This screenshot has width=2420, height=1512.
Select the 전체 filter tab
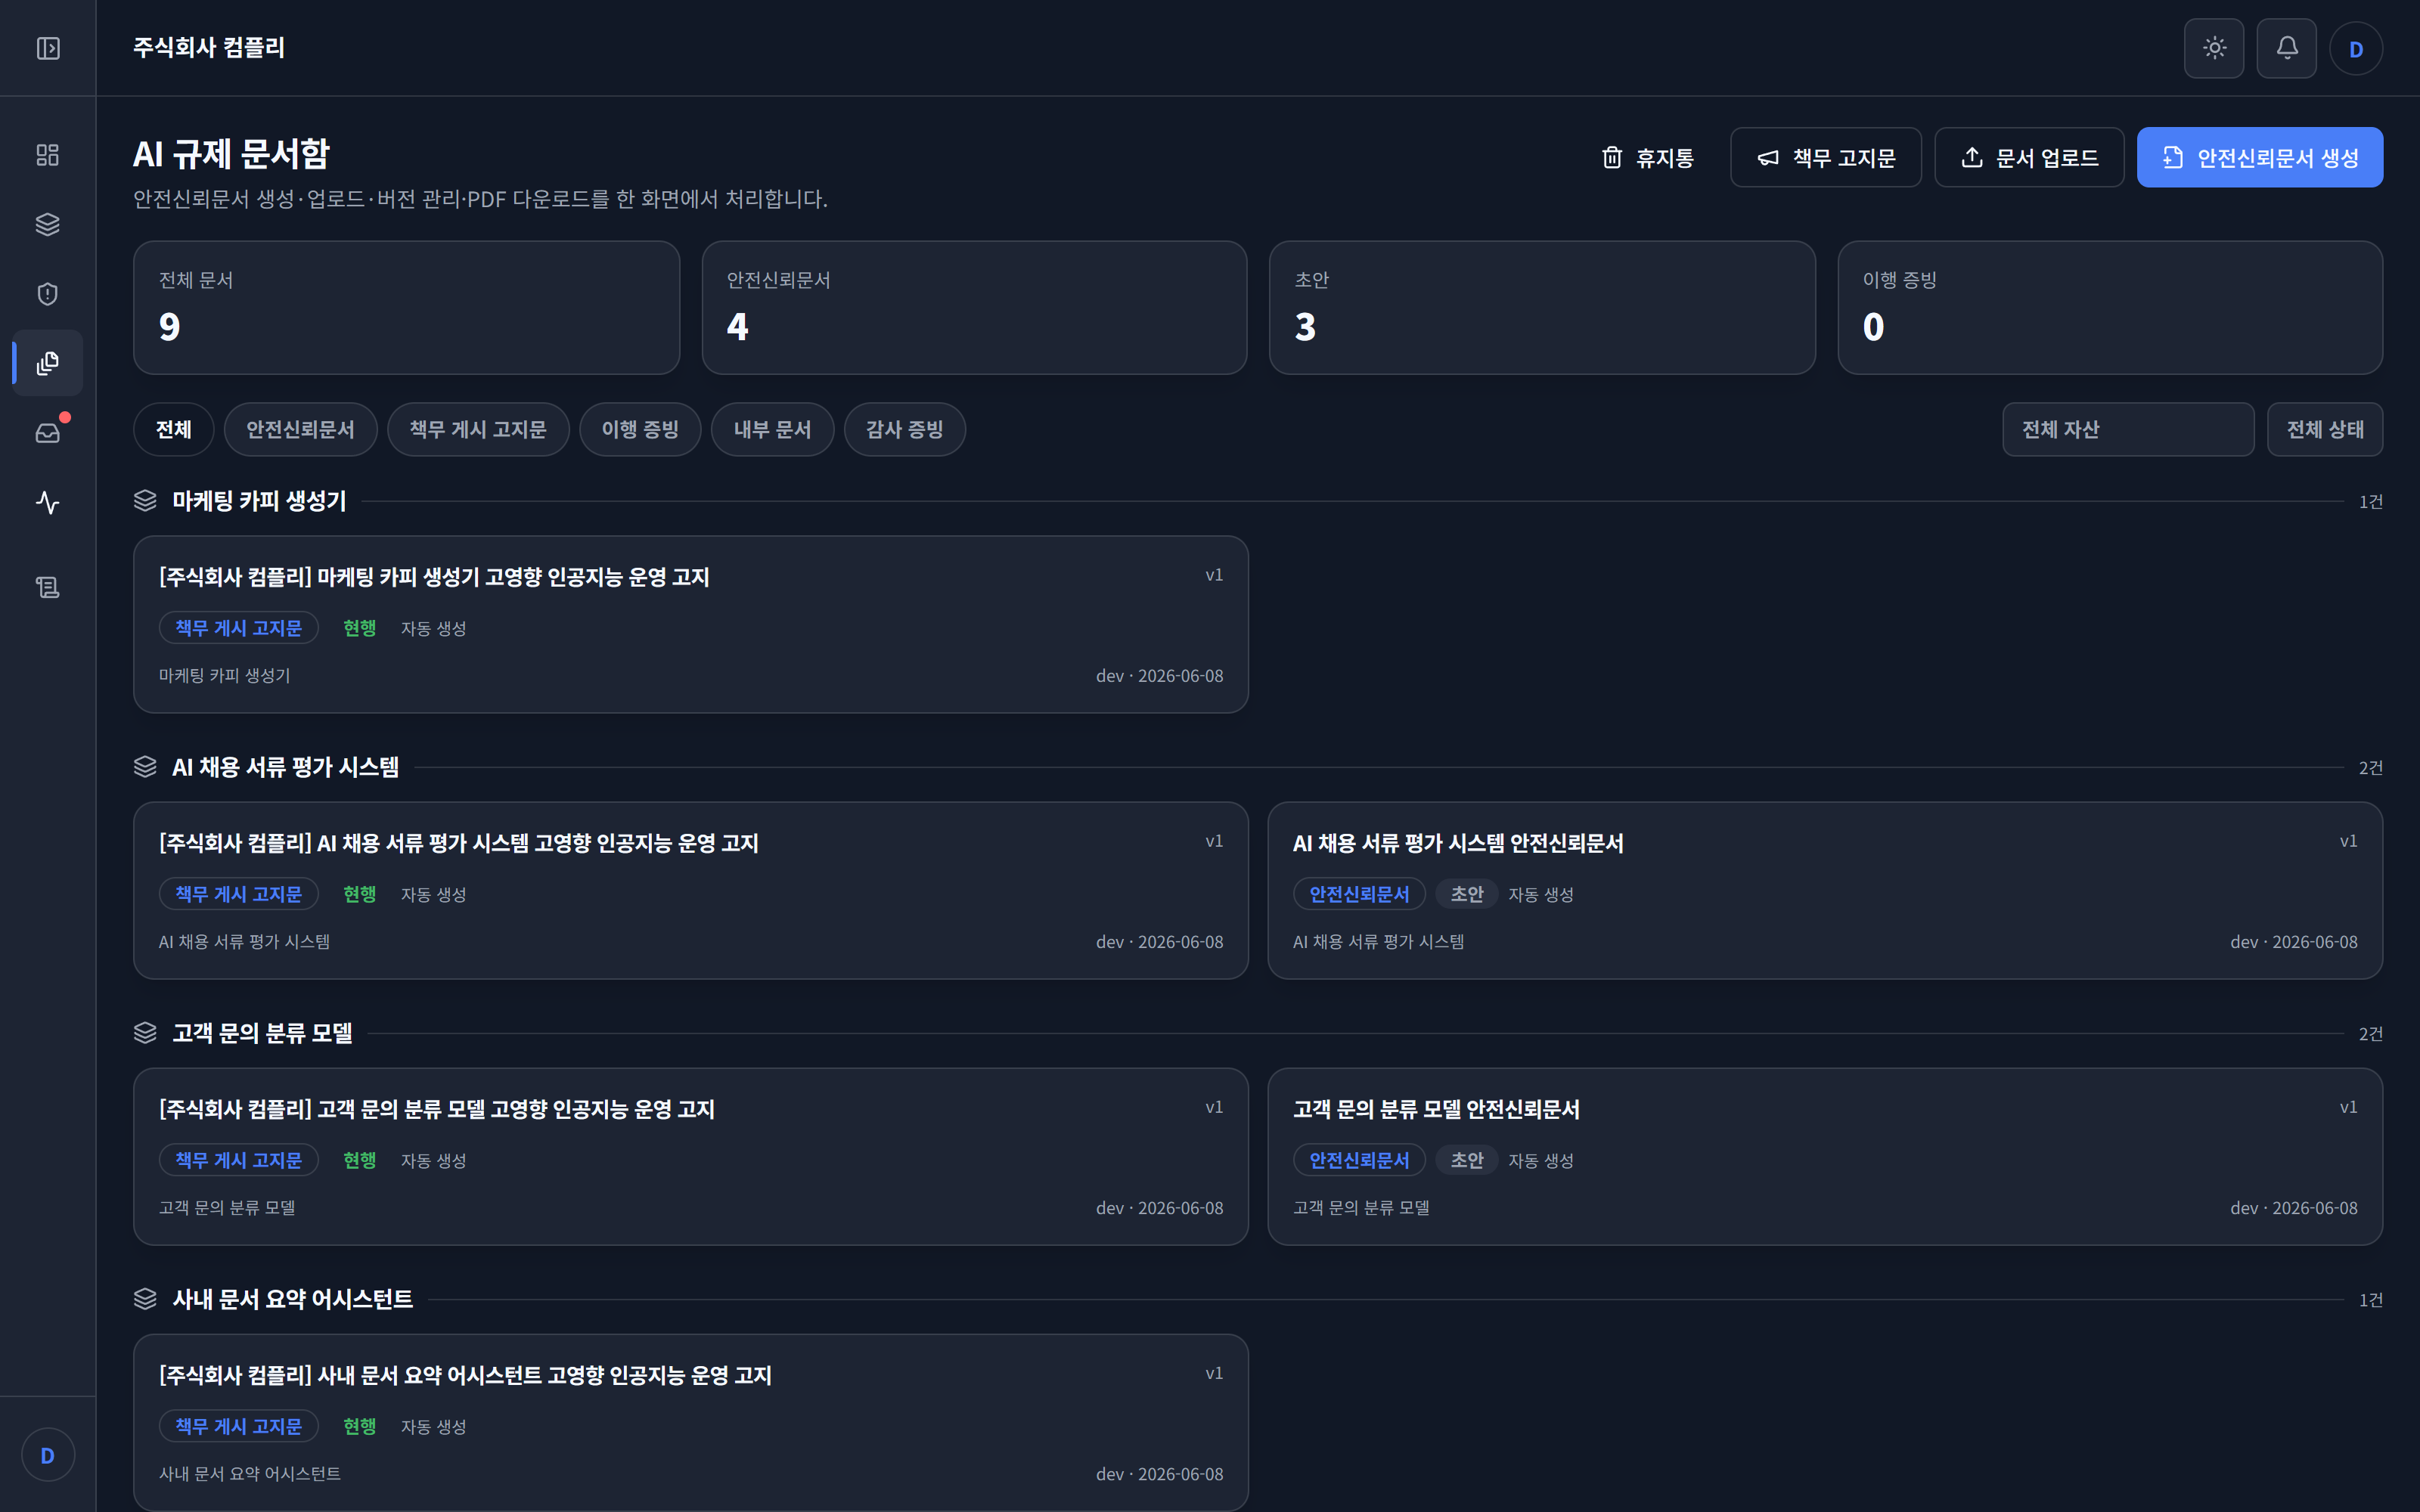[174, 430]
